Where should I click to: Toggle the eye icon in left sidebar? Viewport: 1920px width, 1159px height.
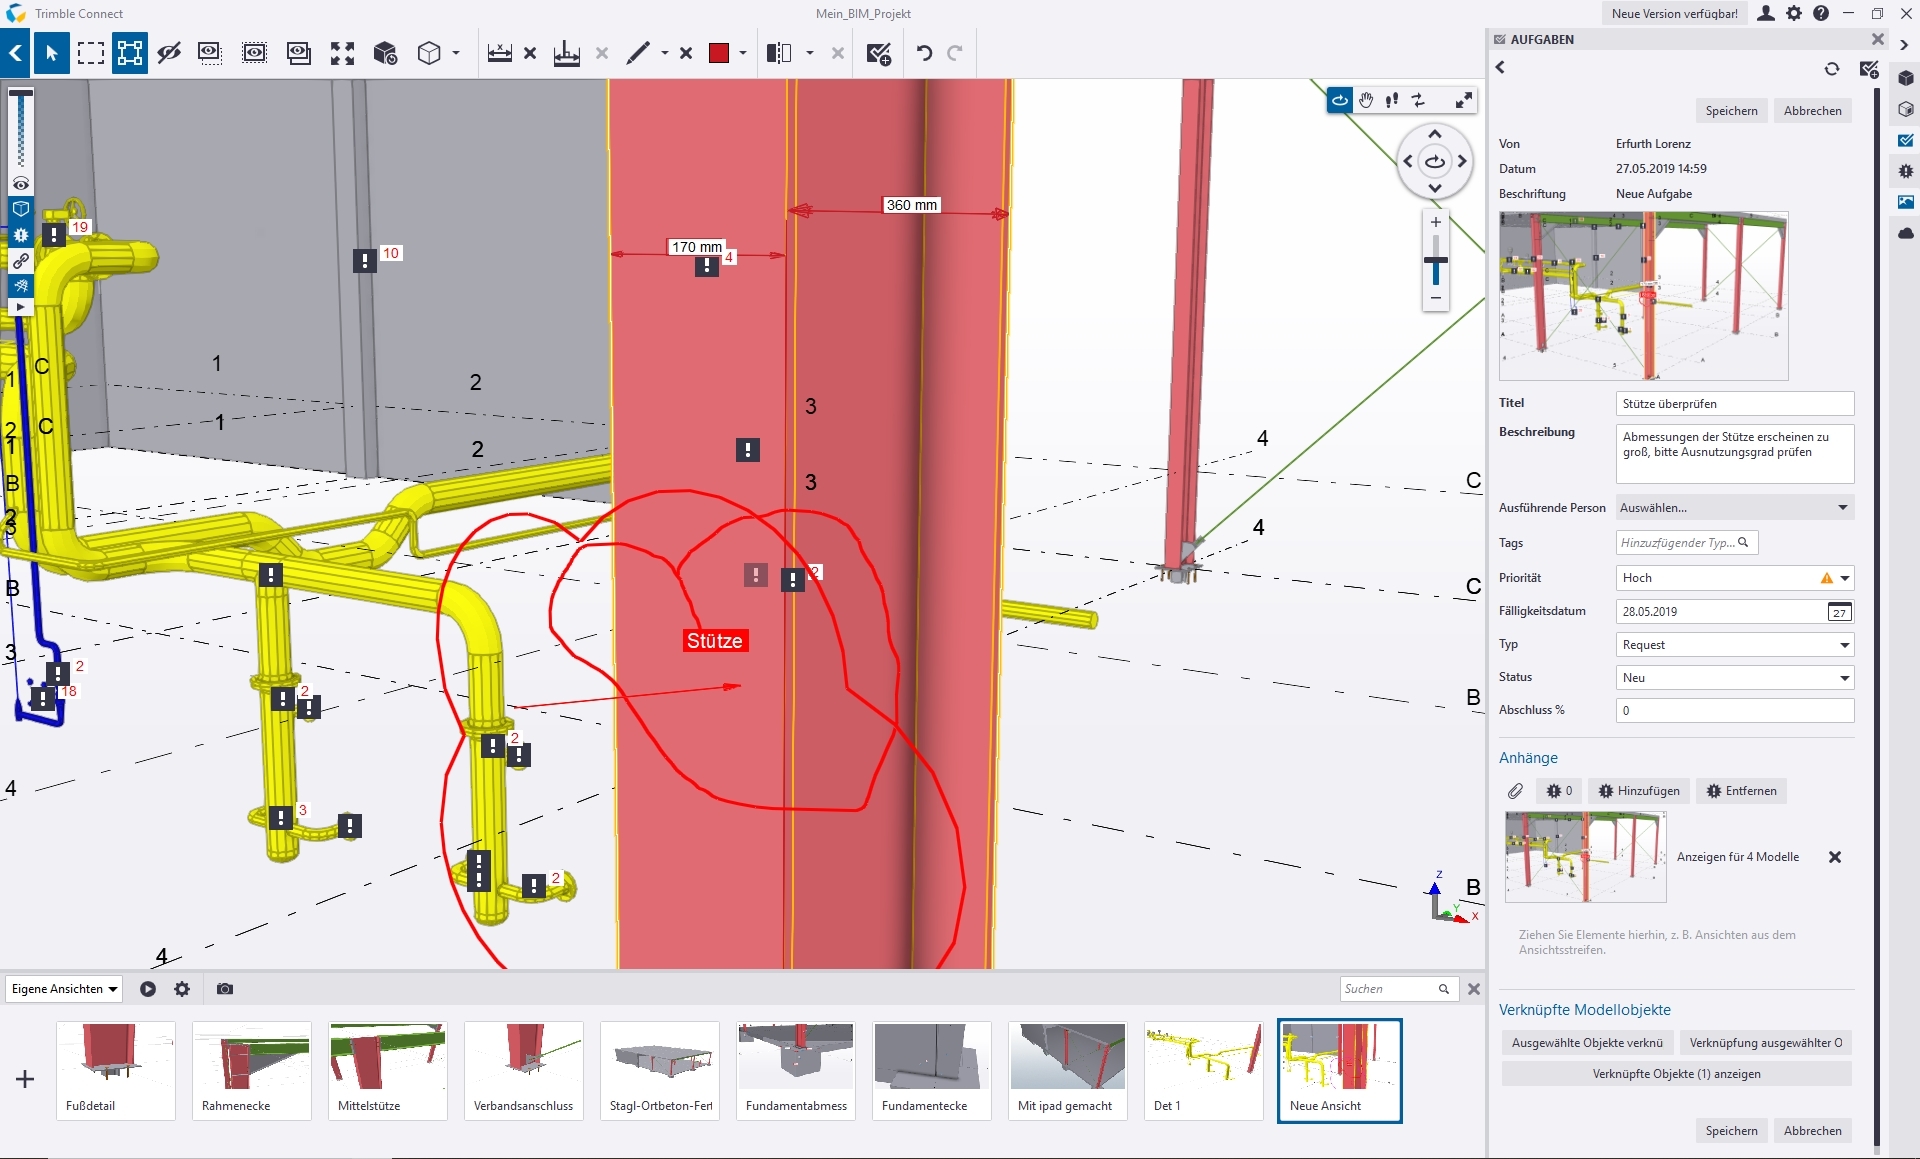pos(21,184)
